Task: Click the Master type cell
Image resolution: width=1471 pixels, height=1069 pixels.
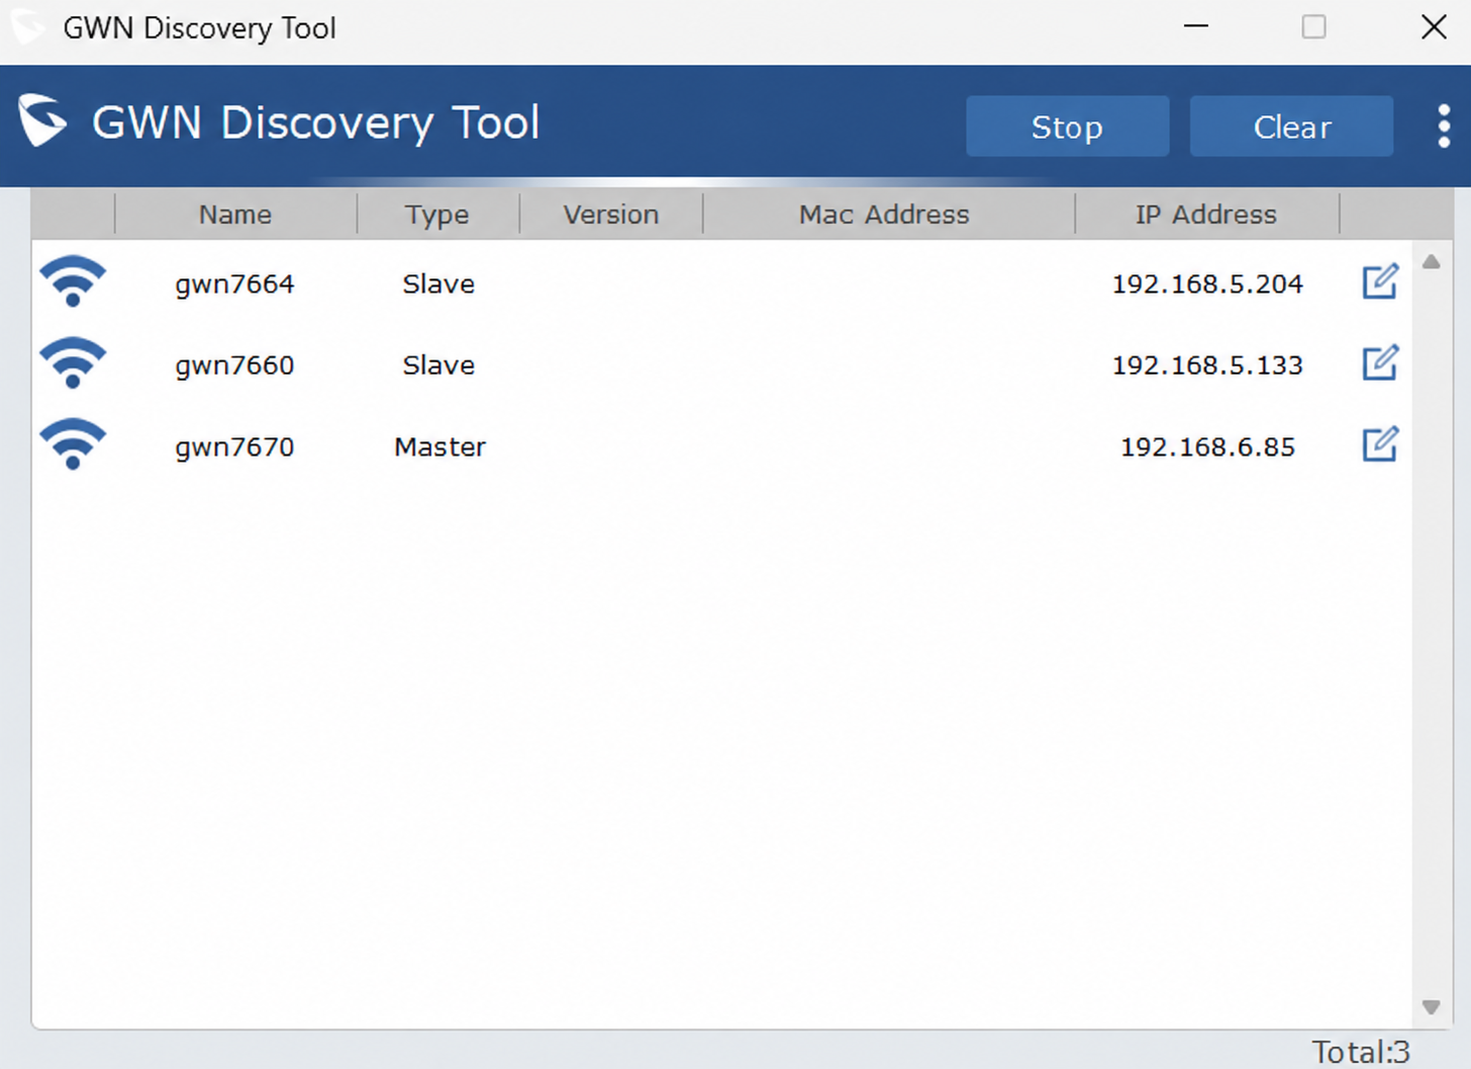Action: point(440,447)
